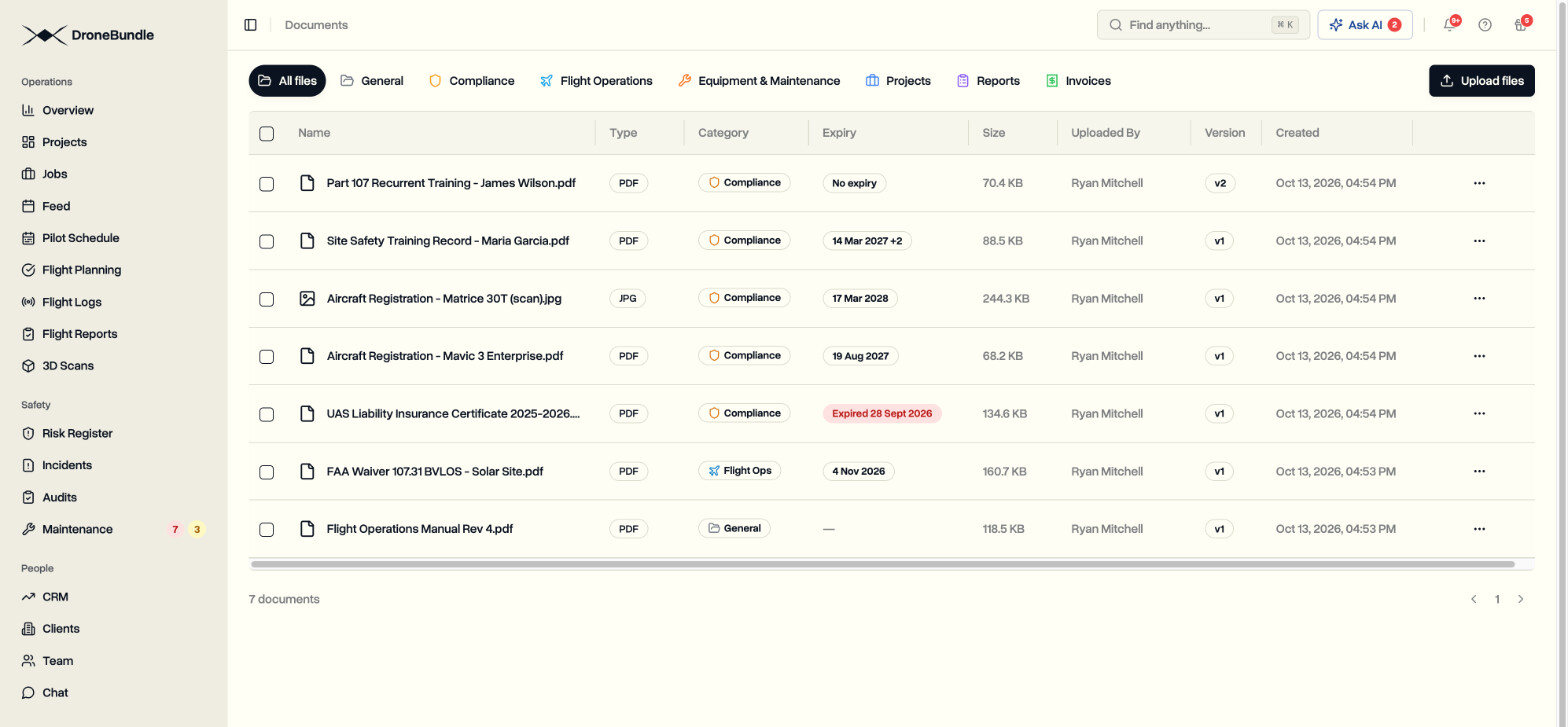1568x727 pixels.
Task: Open row actions for Flight Operations Manual
Action: click(x=1479, y=529)
